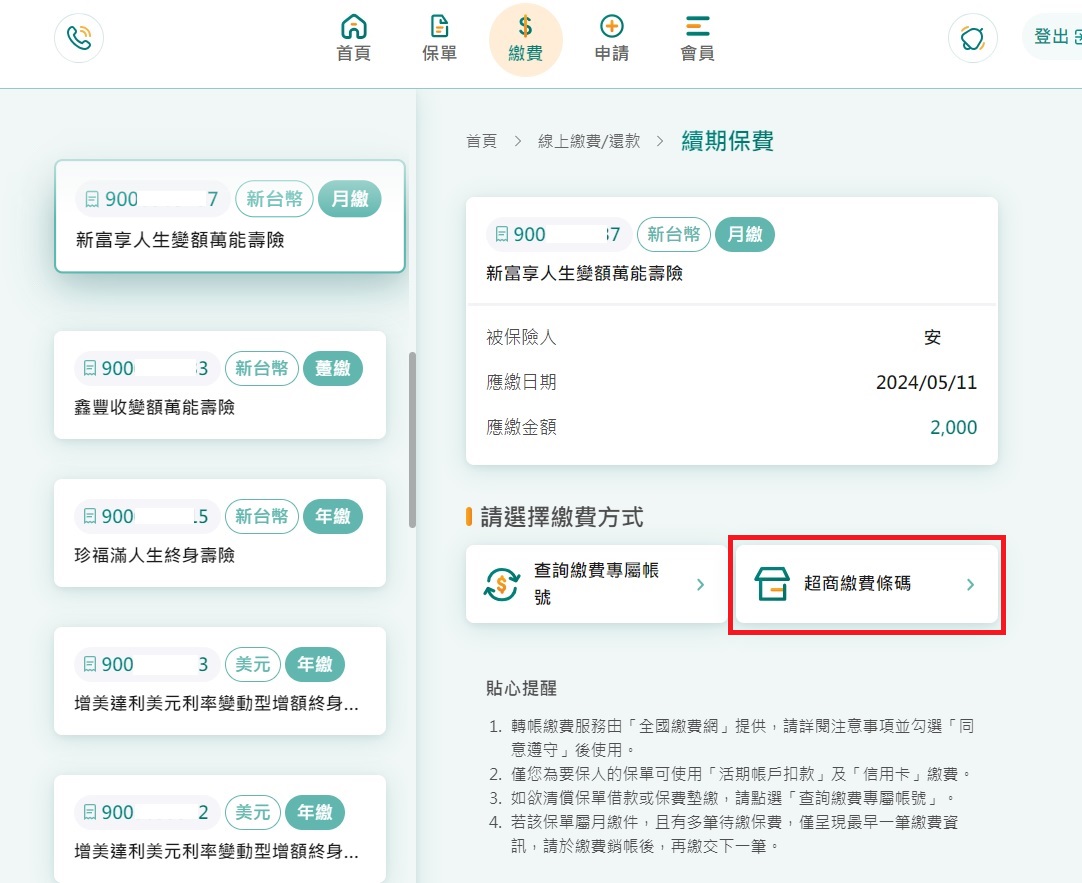Image resolution: width=1082 pixels, height=883 pixels.
Task: Click 年繳 badge on 珍福滿人生 card
Action: tap(333, 516)
